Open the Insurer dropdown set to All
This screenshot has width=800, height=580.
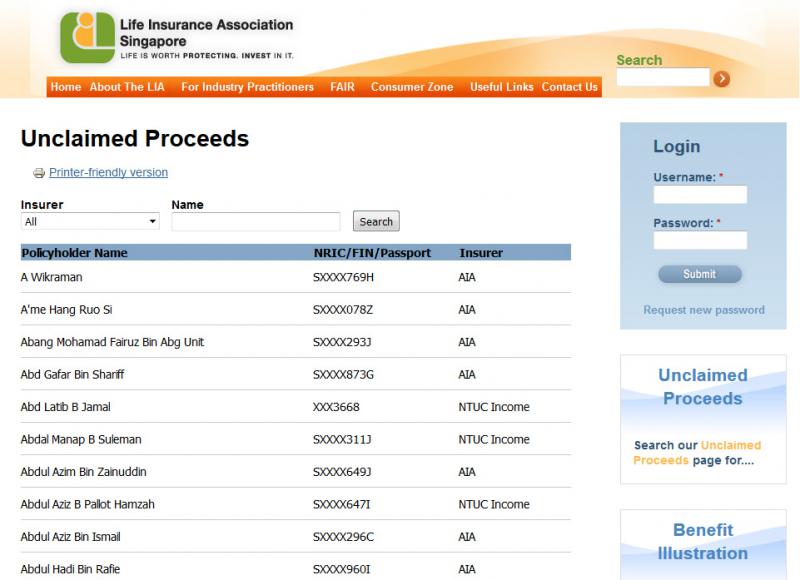click(90, 221)
